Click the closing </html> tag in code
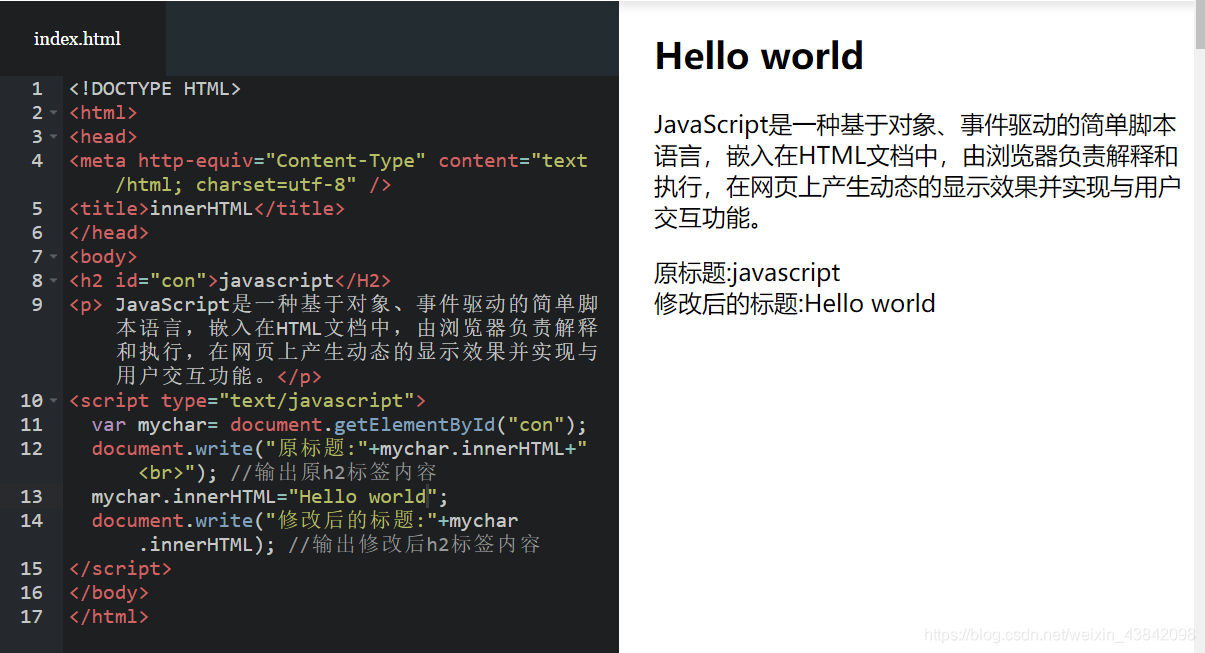1205x653 pixels. pyautogui.click(x=109, y=617)
